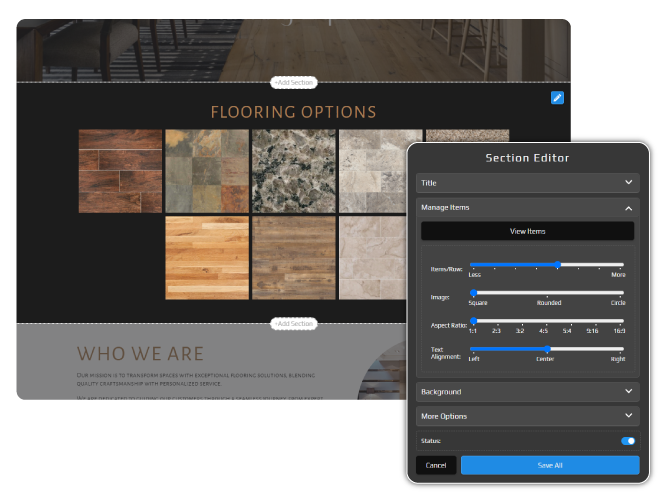Click Save All button

[549, 465]
